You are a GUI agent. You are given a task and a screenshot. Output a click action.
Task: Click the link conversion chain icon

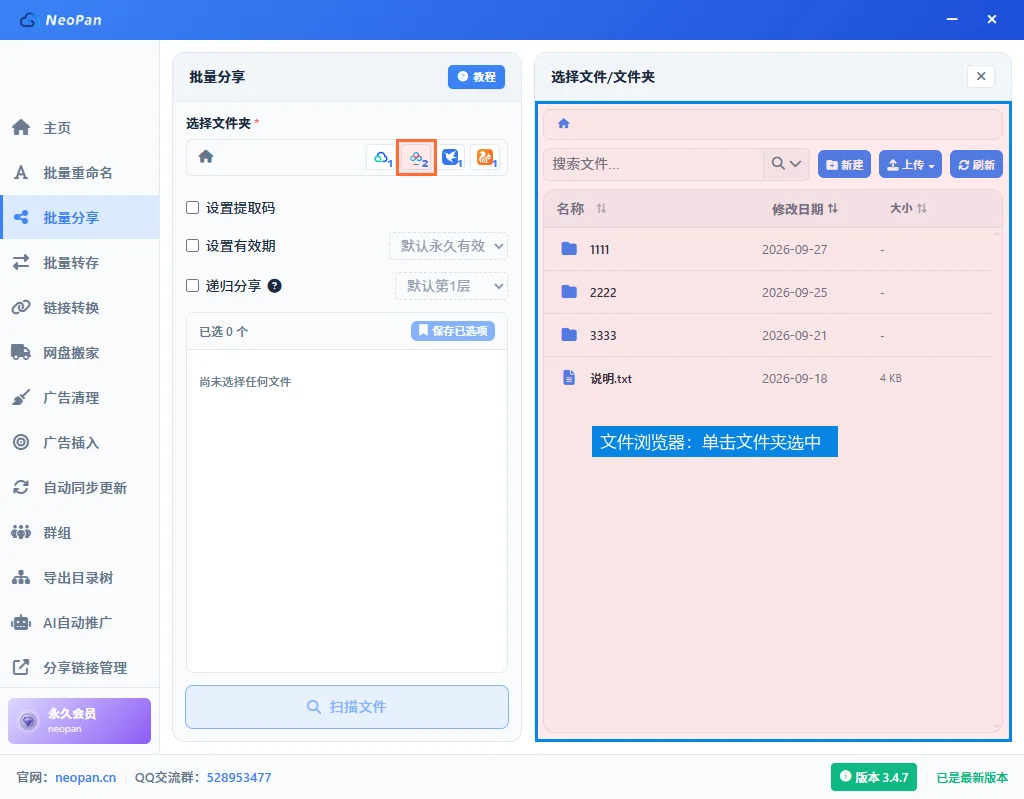point(21,307)
